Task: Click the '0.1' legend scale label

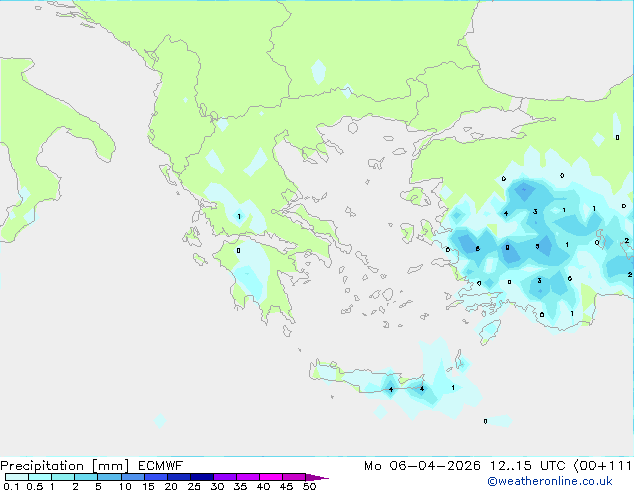Action: click(11, 486)
